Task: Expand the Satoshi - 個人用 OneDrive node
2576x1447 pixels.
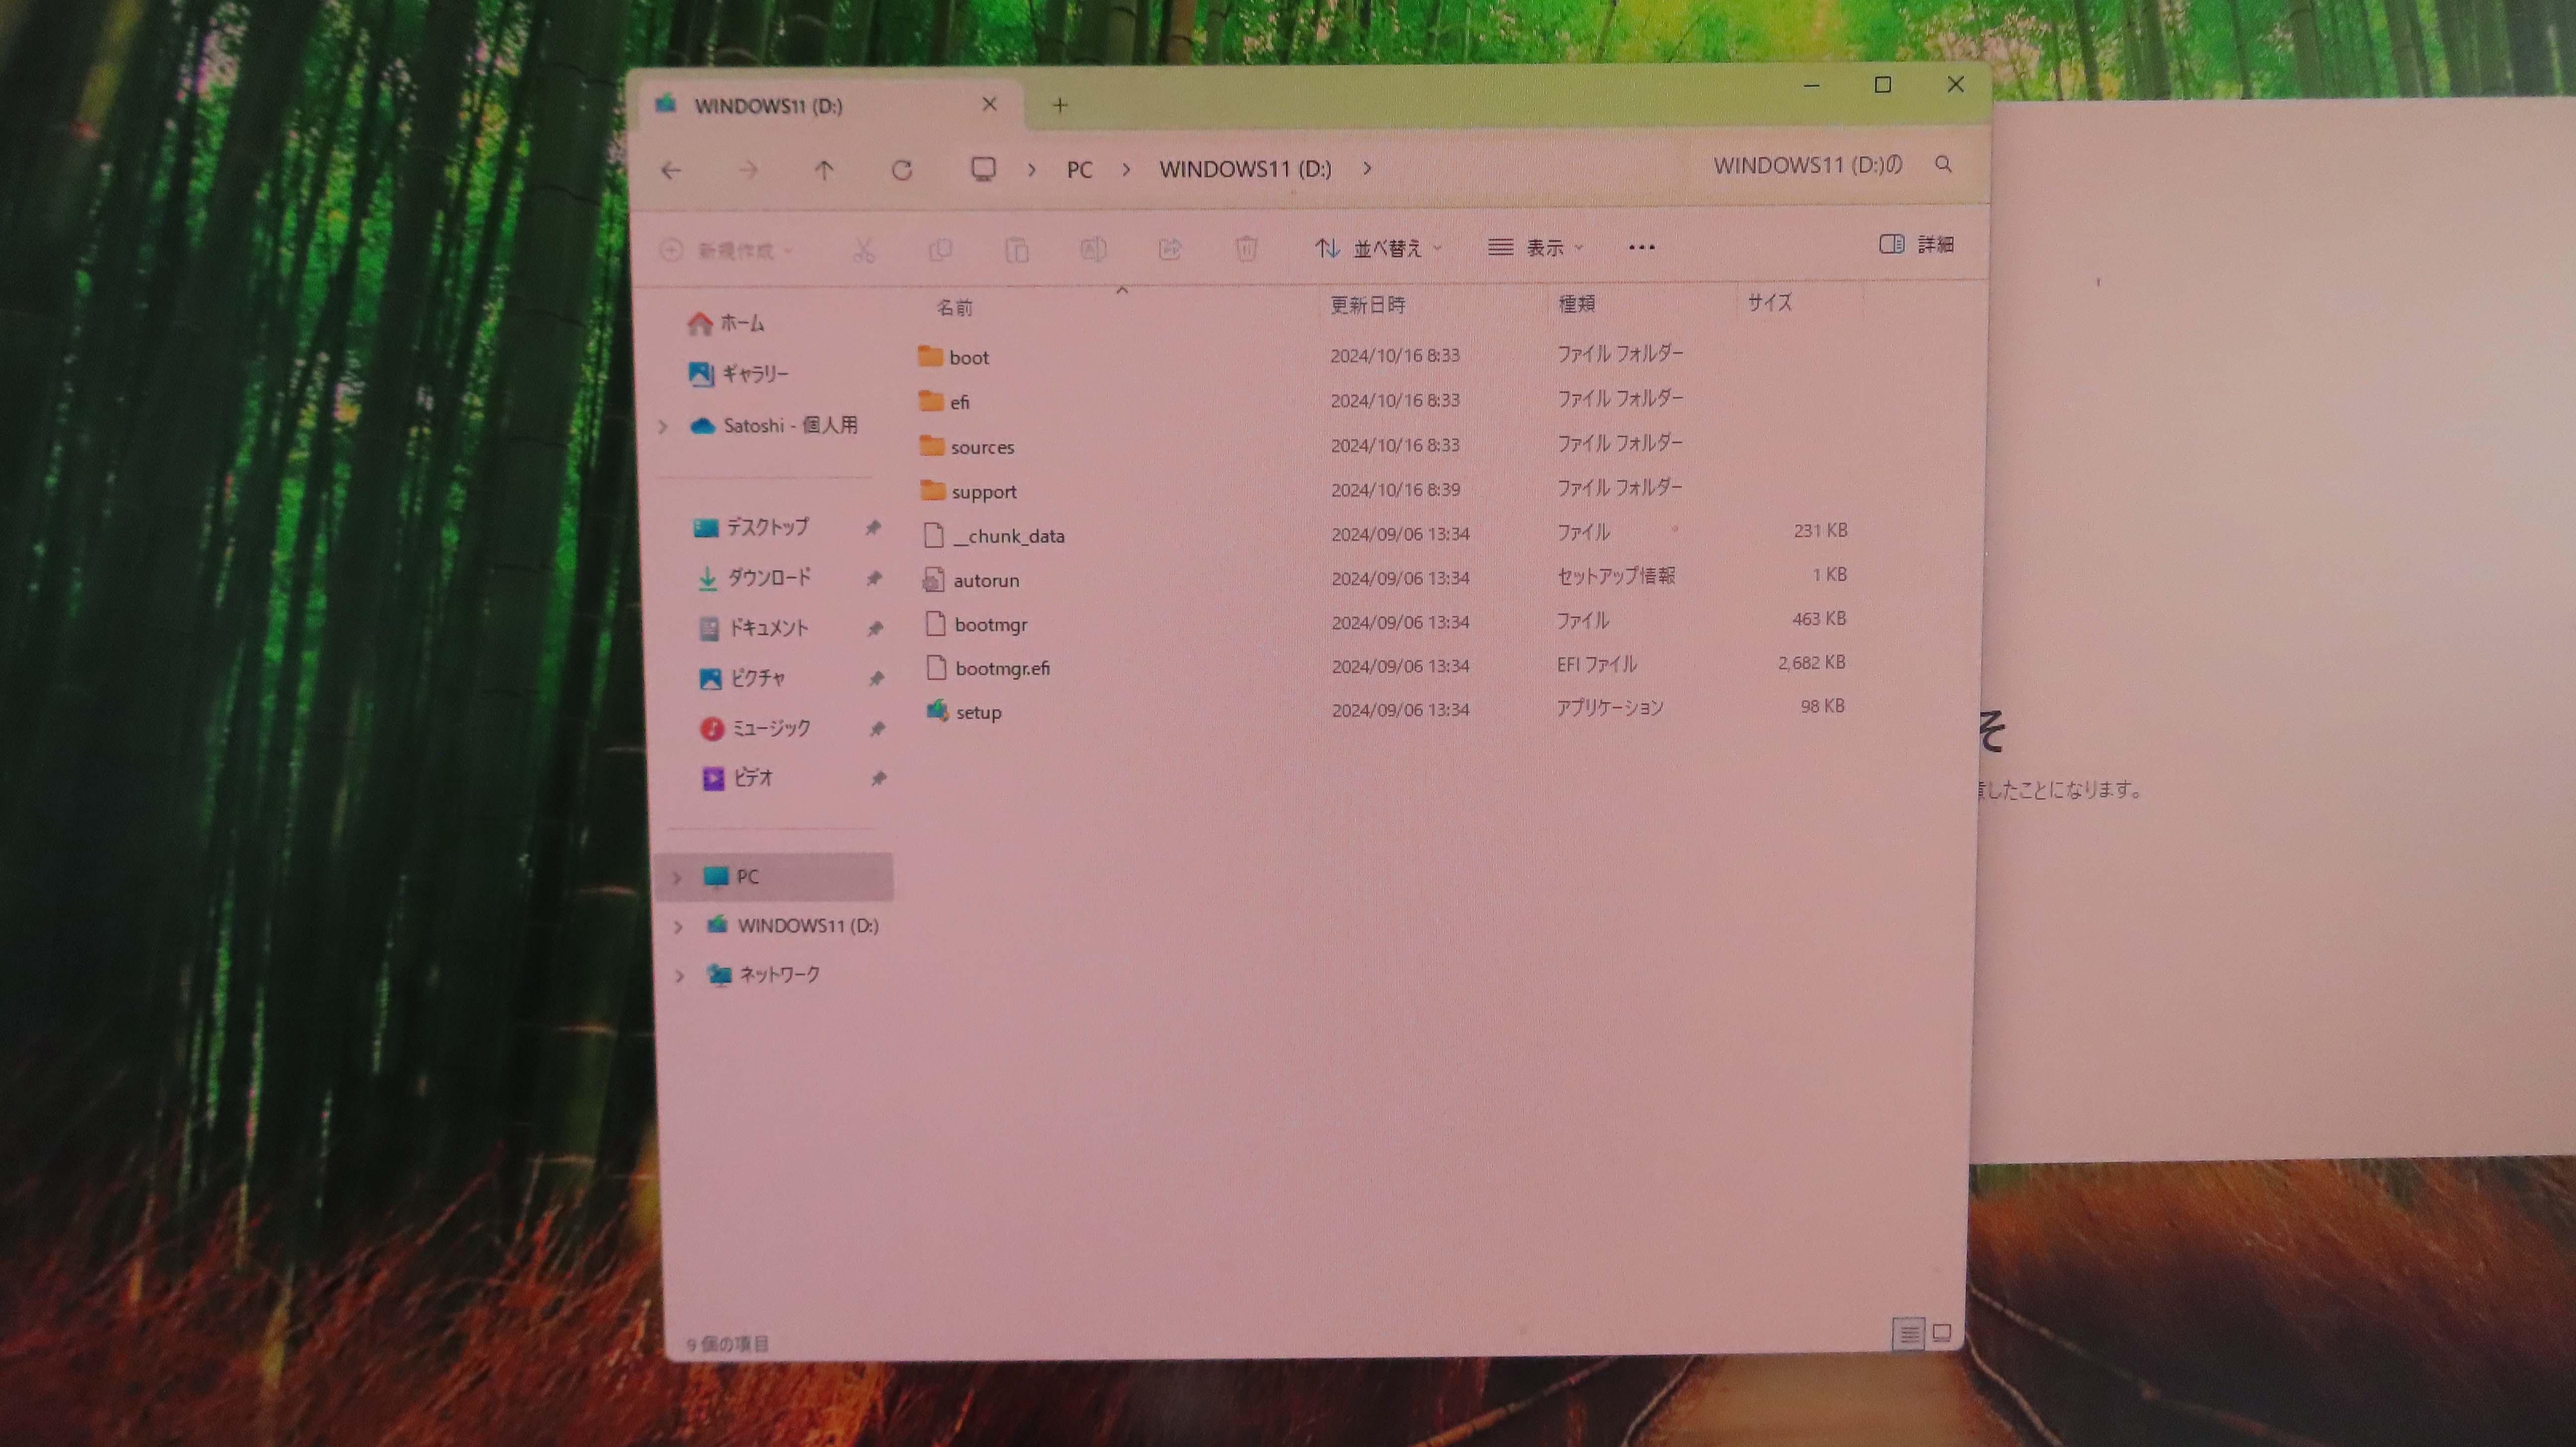Action: [x=662, y=427]
